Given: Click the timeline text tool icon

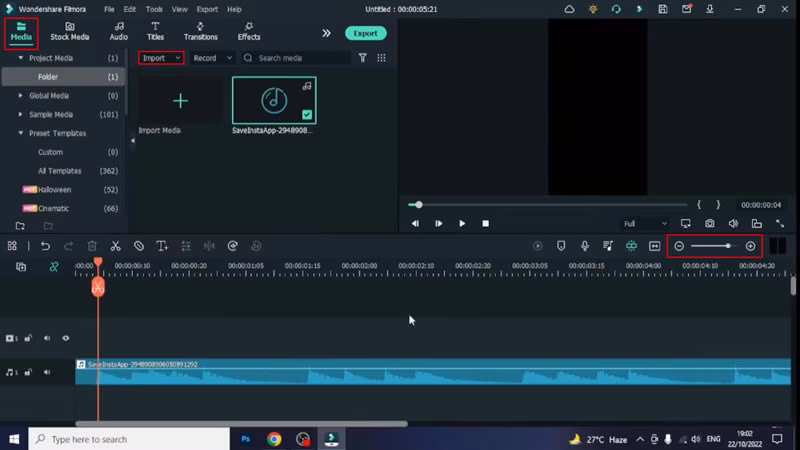Looking at the screenshot, I should pyautogui.click(x=162, y=246).
